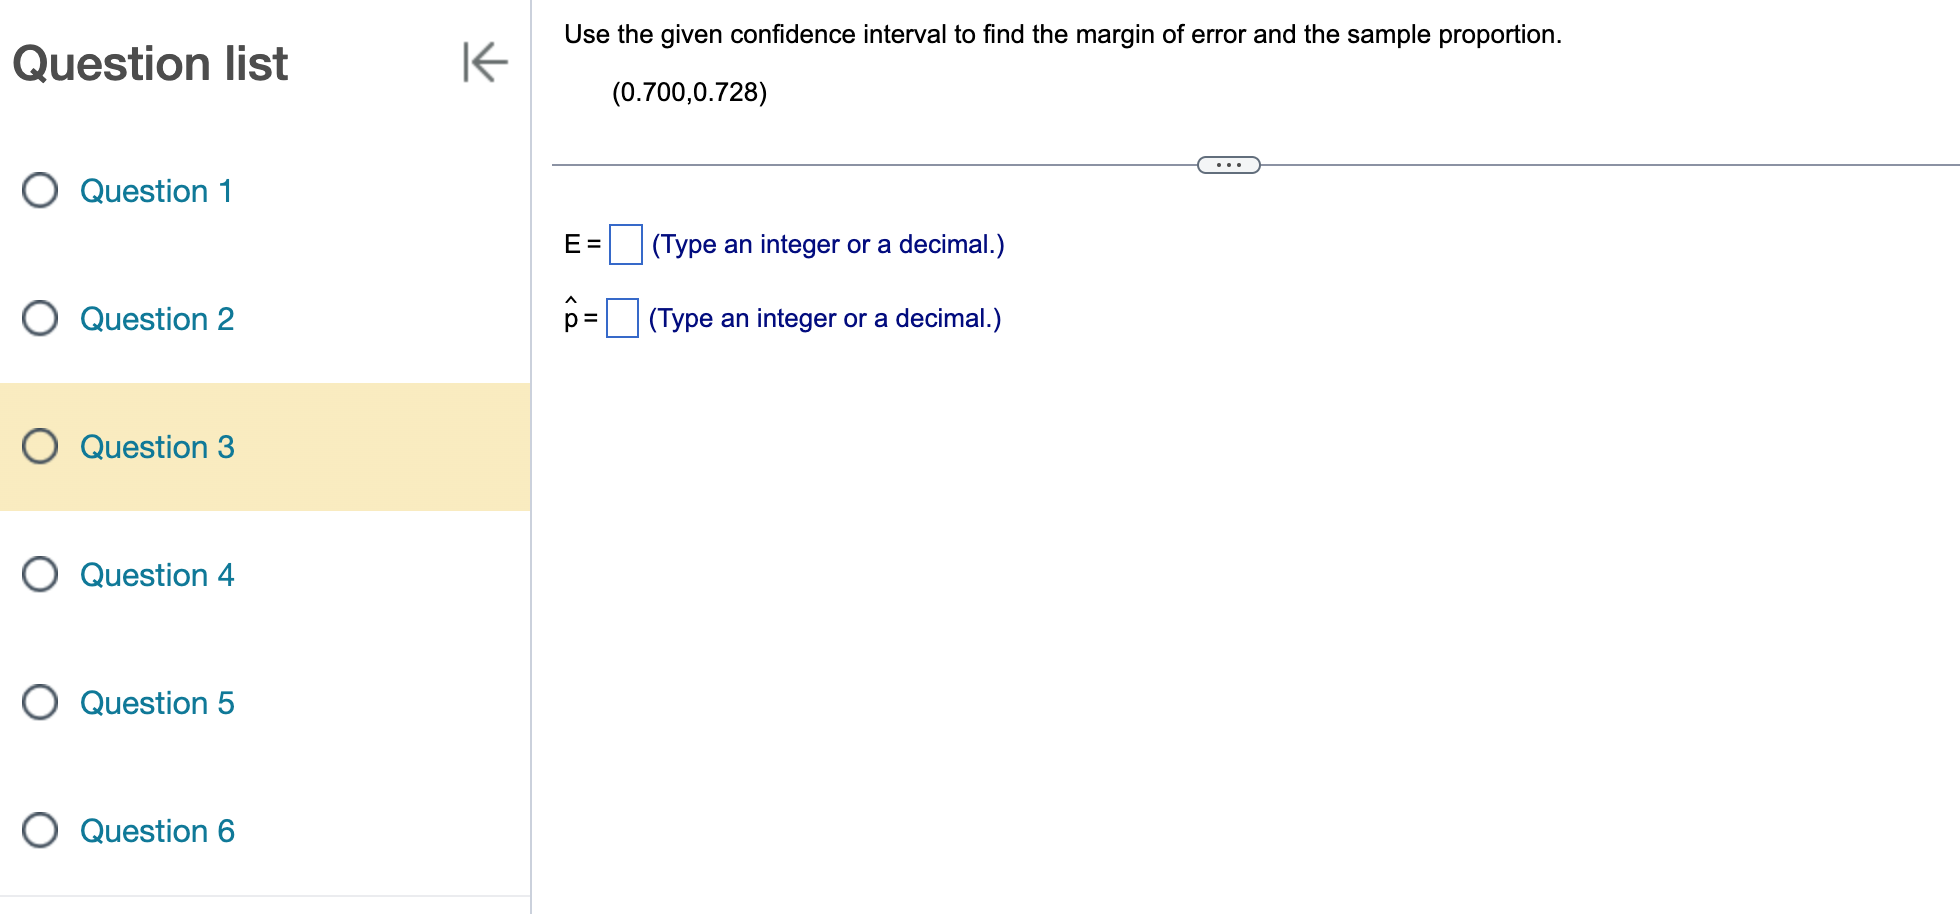
Task: Select the radio button for Question 6
Action: click(39, 830)
